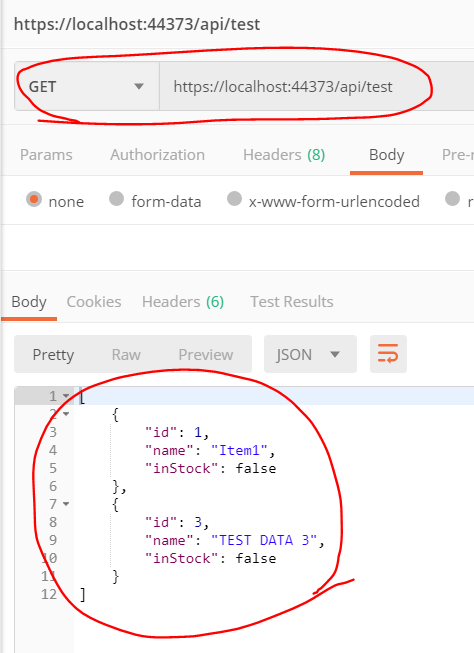The image size is (474, 653).
Task: Click the "id": 3 line
Action: (x=177, y=522)
